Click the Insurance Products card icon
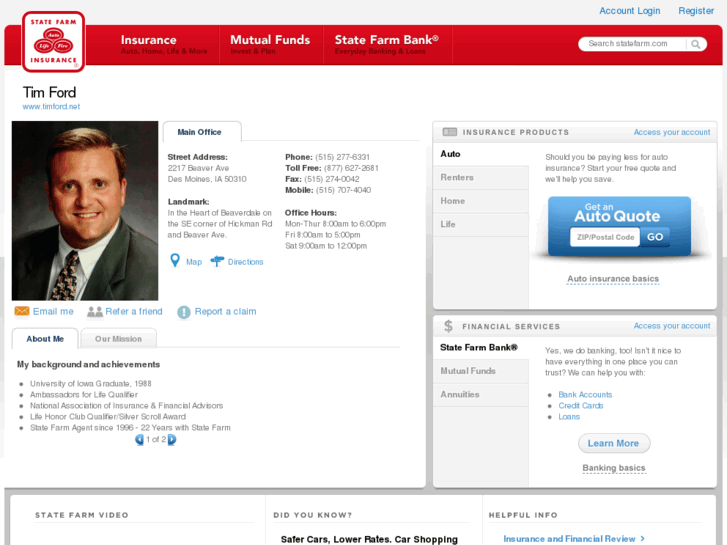The image size is (727, 545). [x=450, y=132]
